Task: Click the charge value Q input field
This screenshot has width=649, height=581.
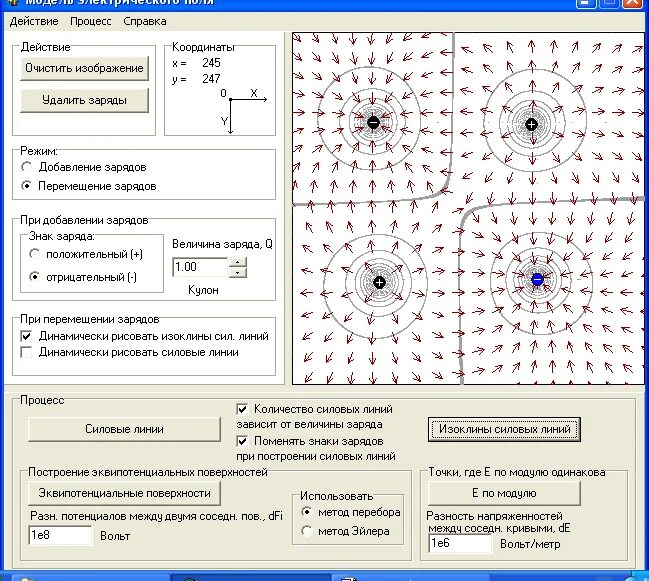Action: tap(200, 267)
